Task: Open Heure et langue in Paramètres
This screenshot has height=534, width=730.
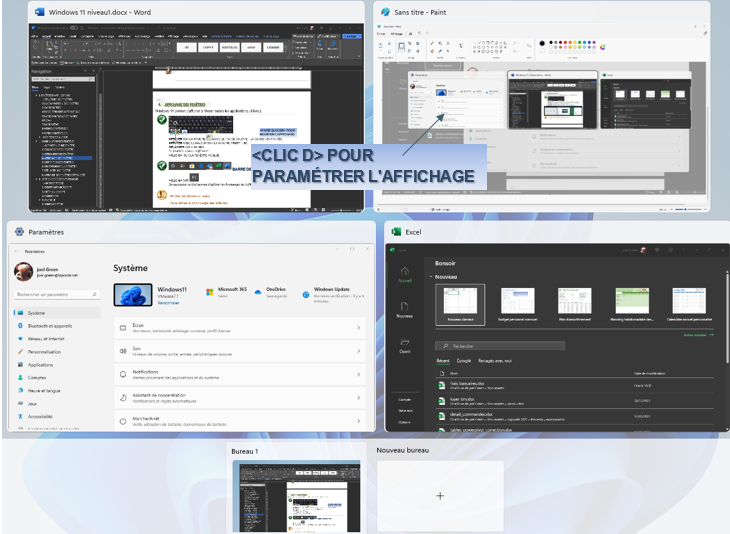Action: [x=44, y=391]
